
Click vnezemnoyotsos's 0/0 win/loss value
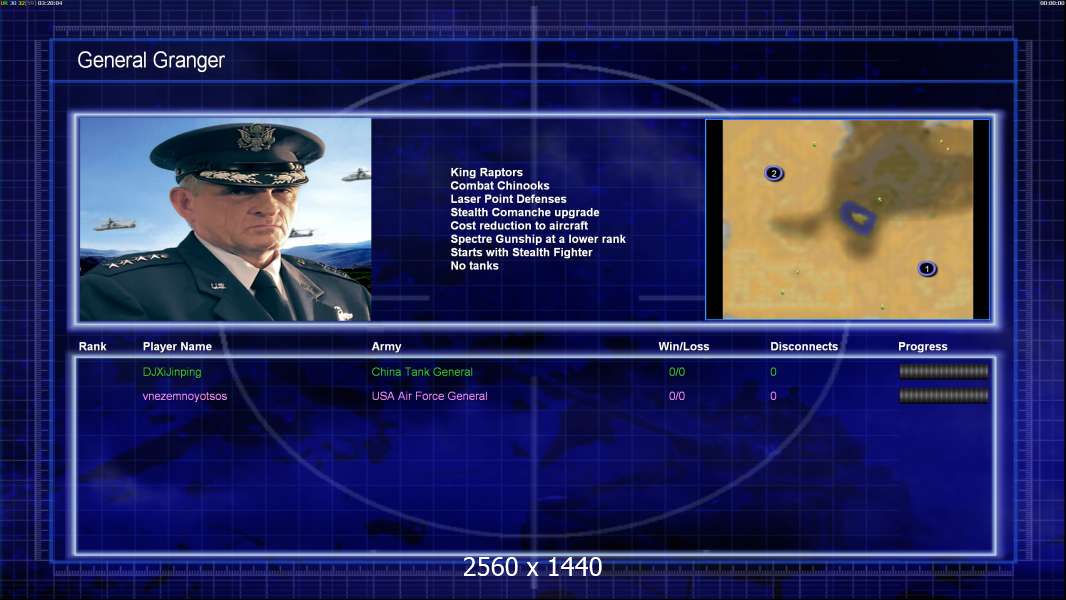(x=676, y=396)
